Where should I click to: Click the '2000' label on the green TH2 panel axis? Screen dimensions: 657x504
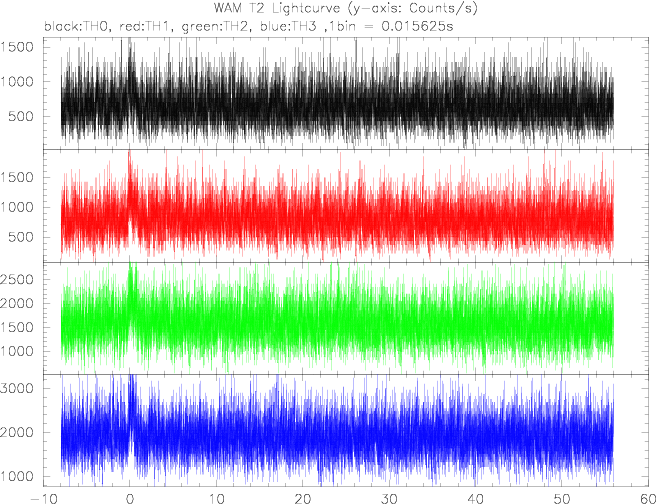tap(17, 303)
